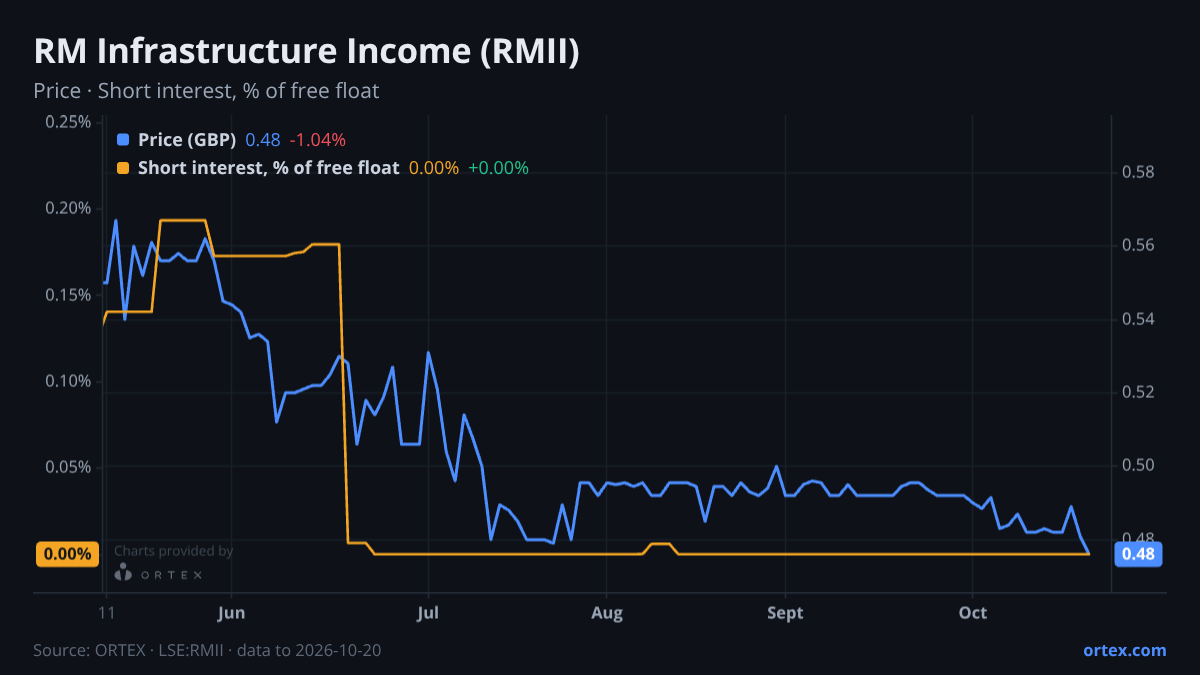1200x675 pixels.
Task: Click the 0.58 right axis label
Action: [x=1138, y=172]
